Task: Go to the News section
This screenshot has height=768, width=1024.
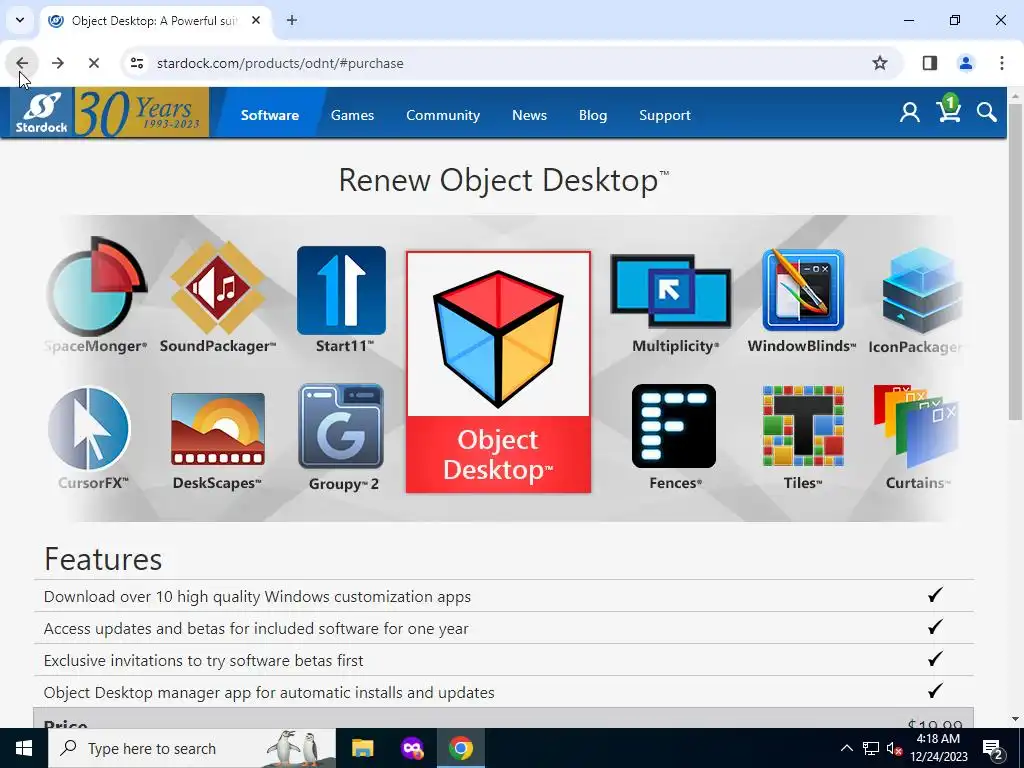Action: [x=529, y=115]
